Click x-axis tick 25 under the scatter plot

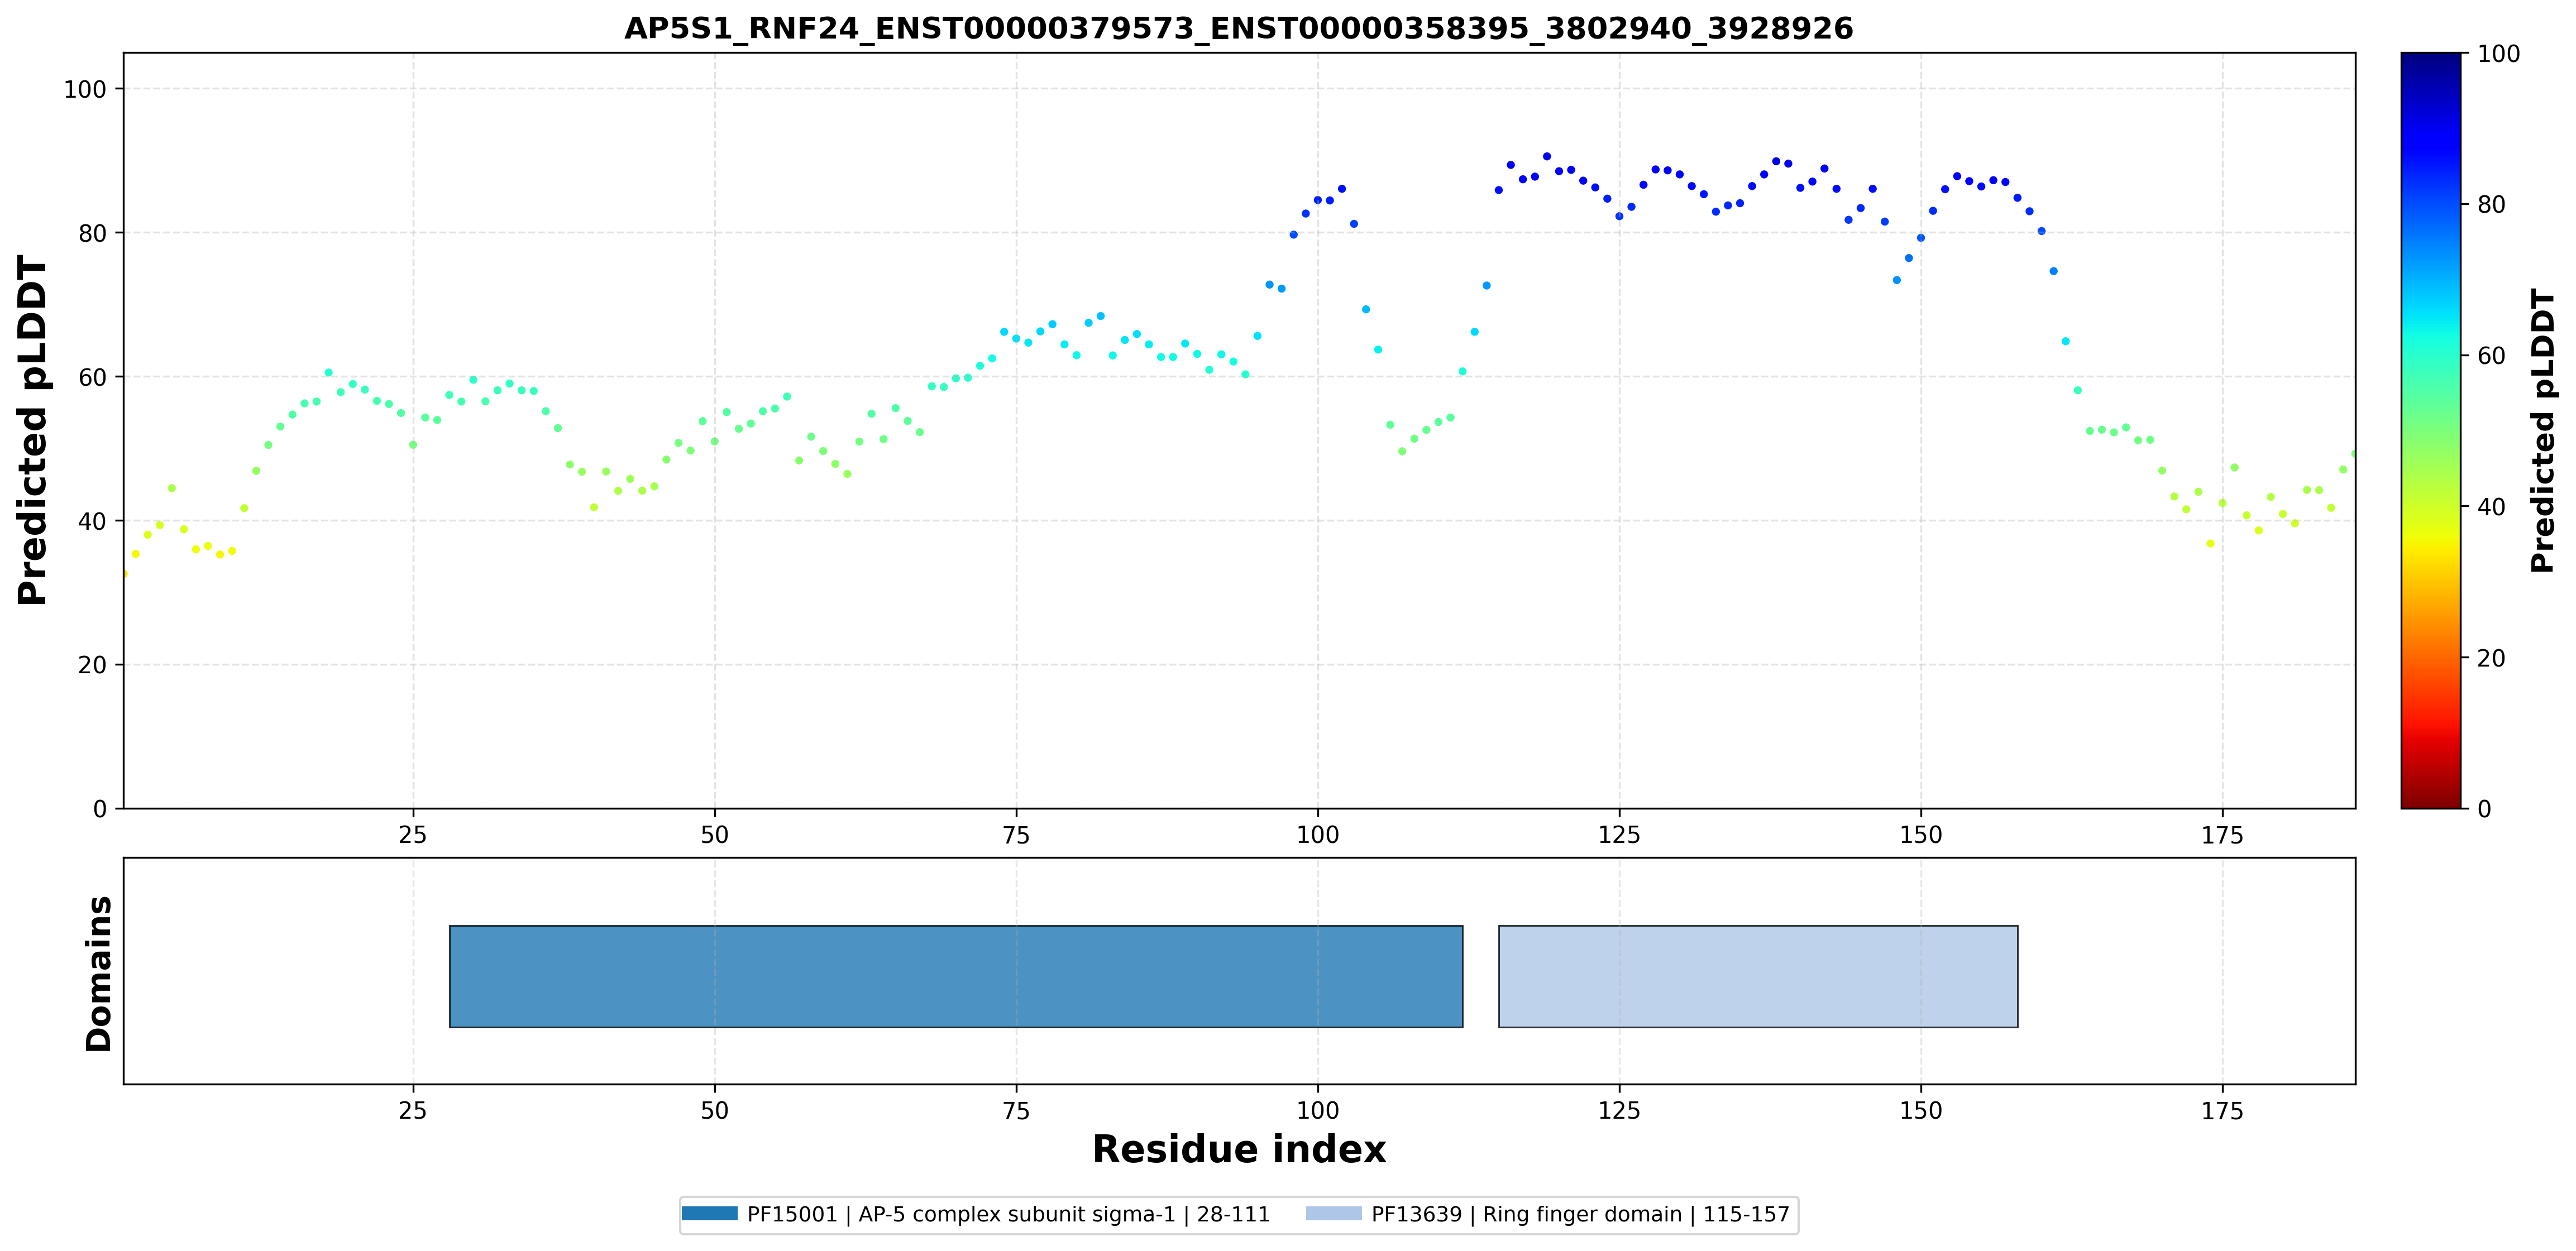[412, 835]
